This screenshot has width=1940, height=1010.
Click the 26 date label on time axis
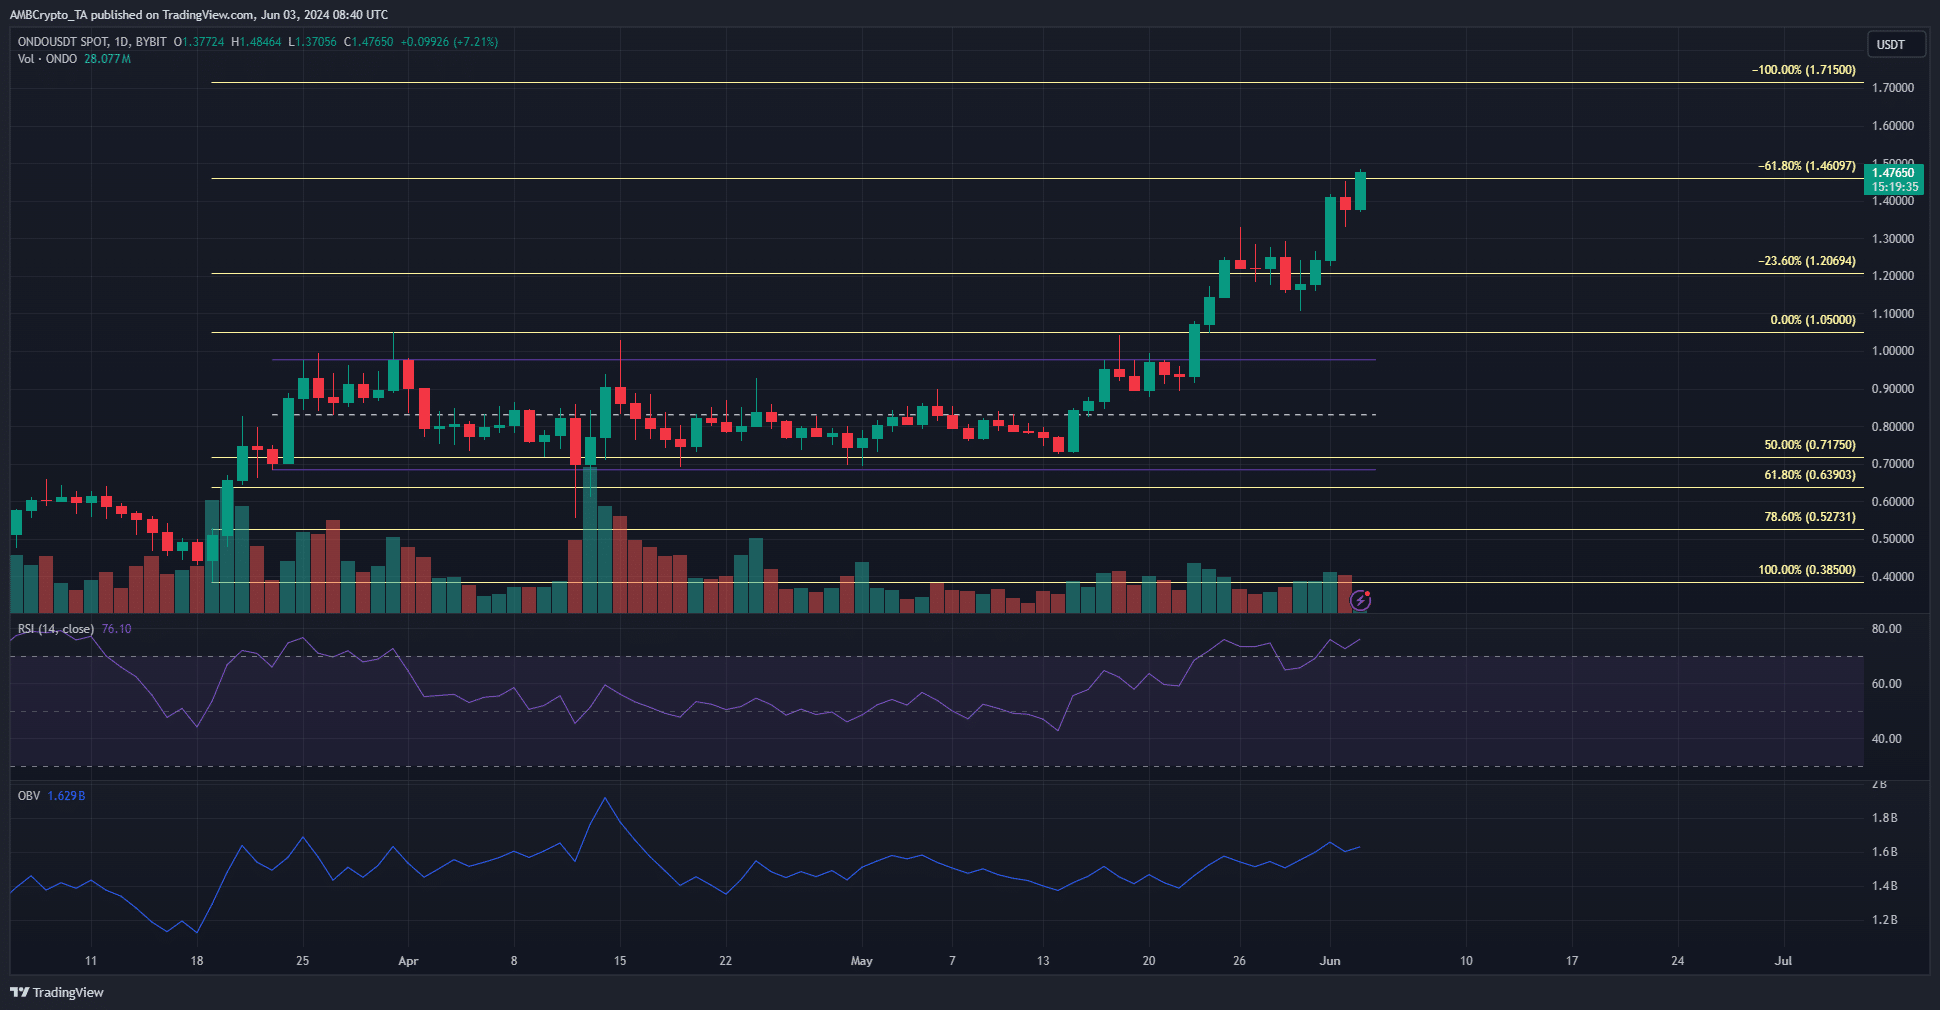tap(1239, 961)
